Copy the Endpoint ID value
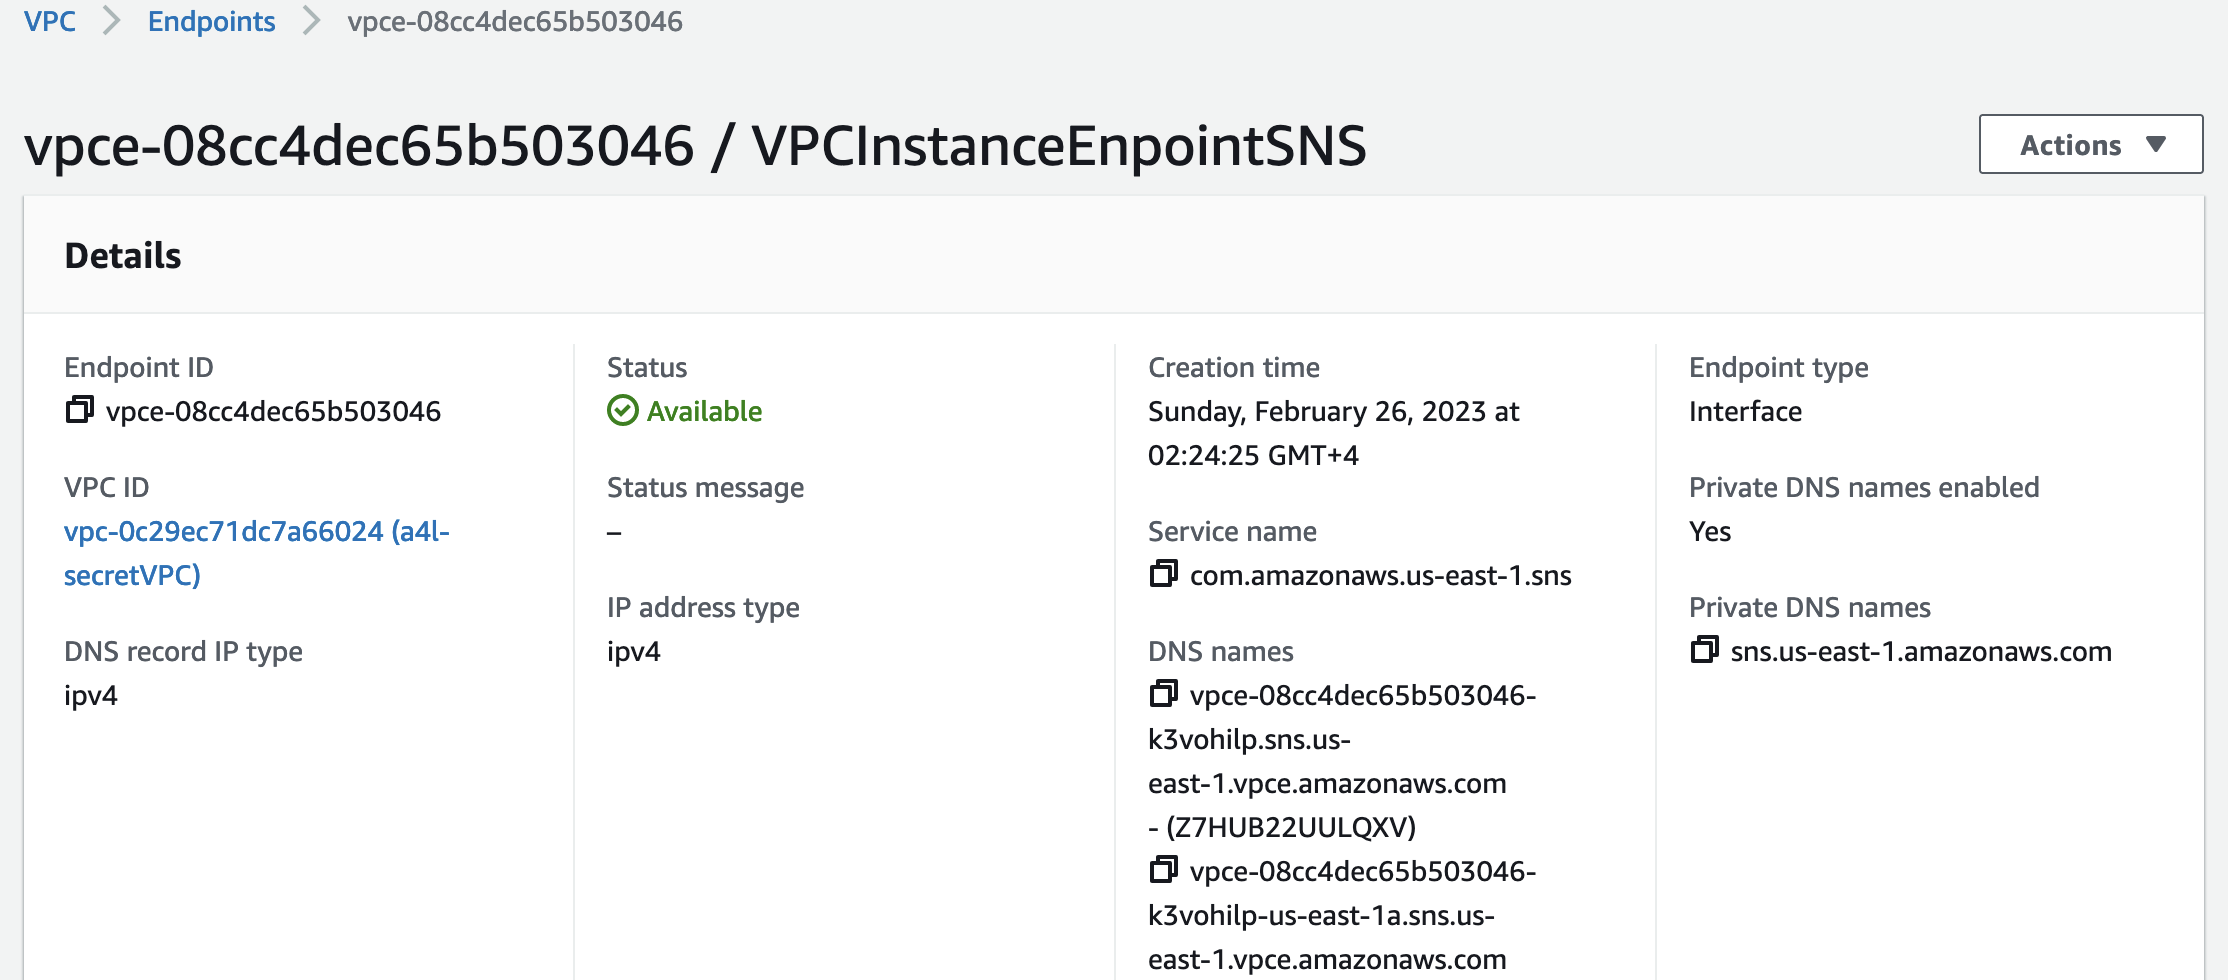Image resolution: width=2228 pixels, height=980 pixels. 80,410
